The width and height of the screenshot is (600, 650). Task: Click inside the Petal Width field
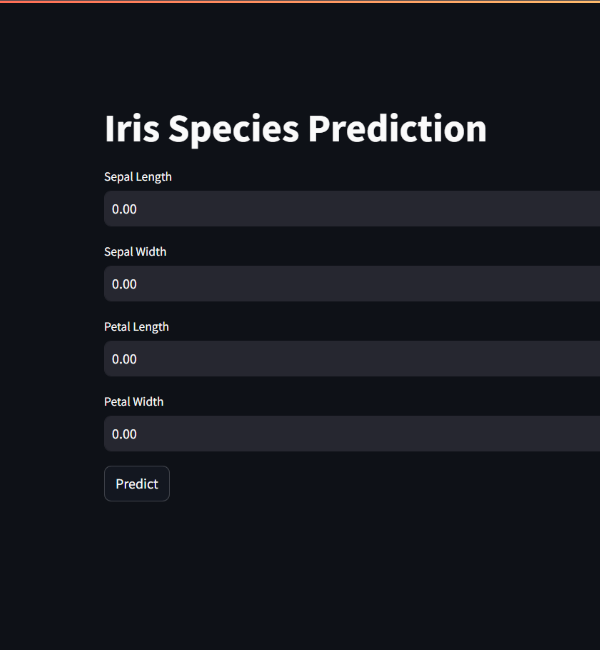(352, 434)
